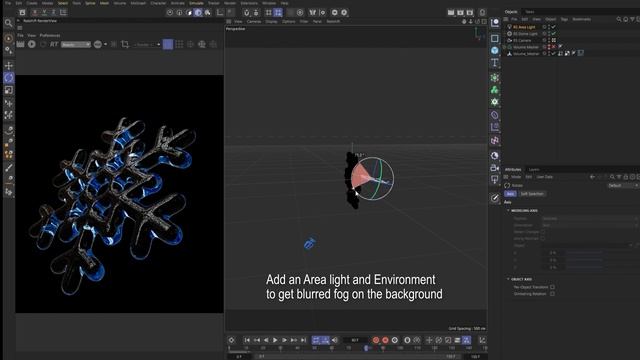Image resolution: width=640 pixels, height=360 pixels.
Task: Toggle green checkmark of RS Dome Light
Action: pos(553,33)
